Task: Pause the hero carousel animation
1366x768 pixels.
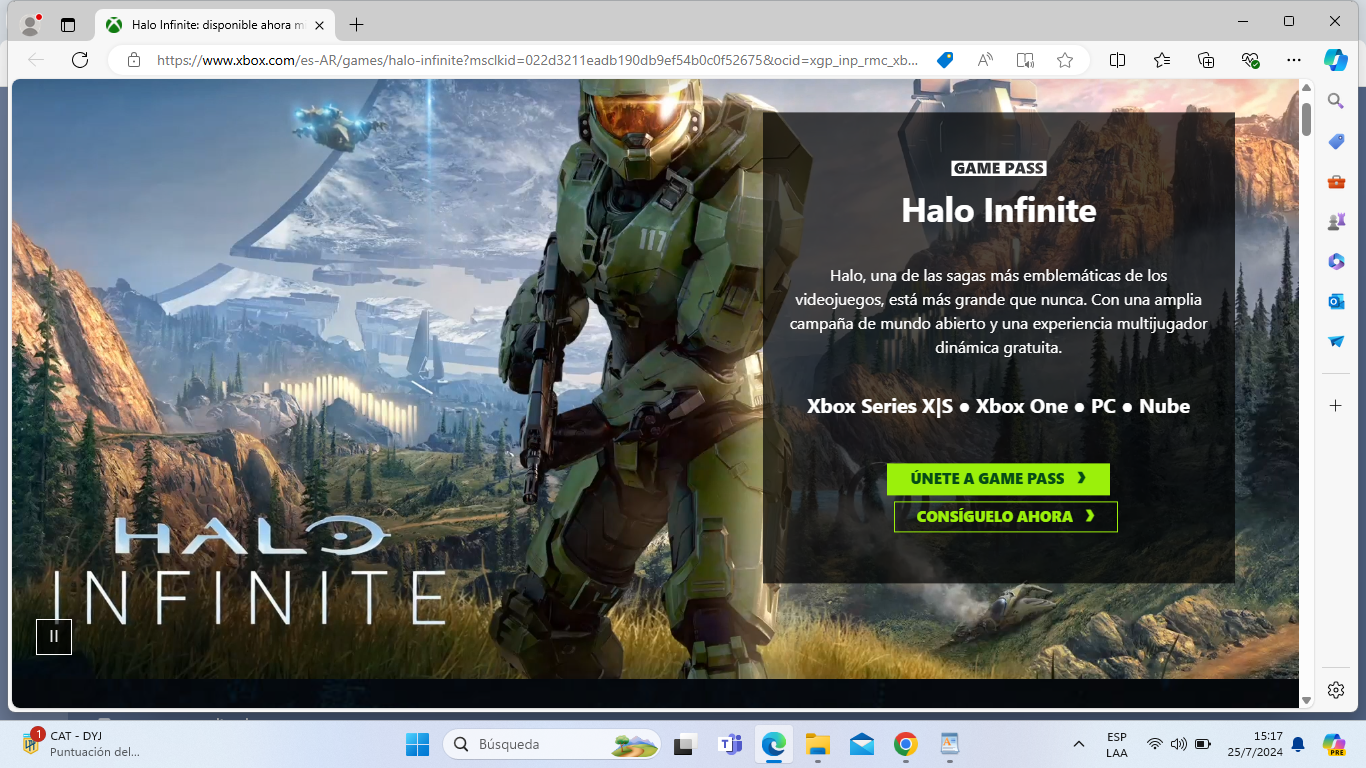Action: click(x=54, y=637)
